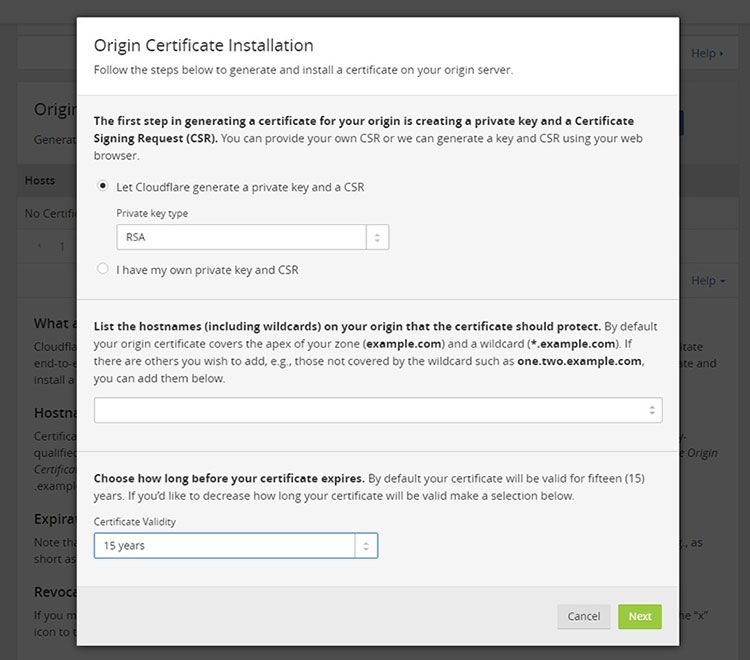Click the 'I have my own private key' label text
Image resolution: width=750 pixels, height=660 pixels.
(207, 269)
